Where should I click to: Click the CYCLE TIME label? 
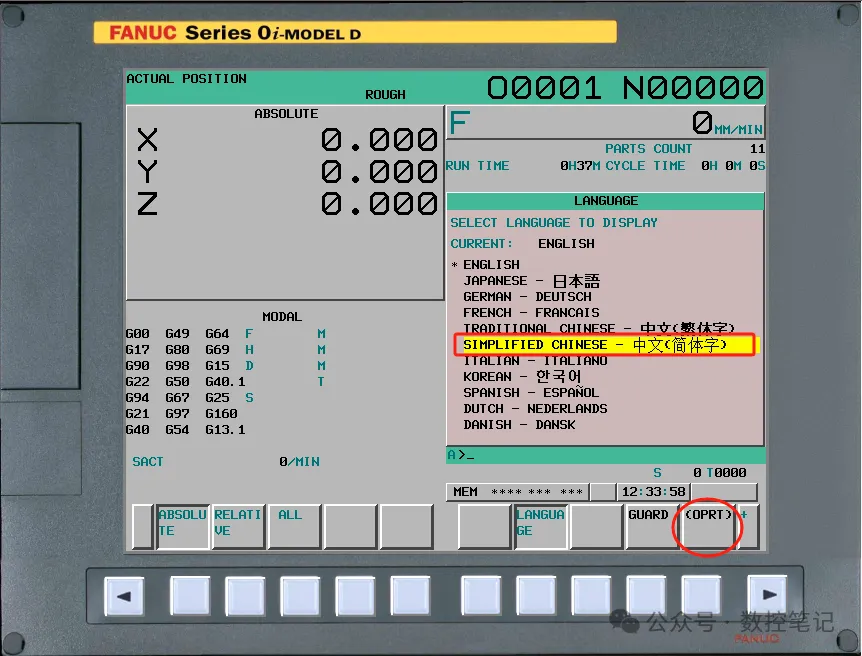pyautogui.click(x=645, y=166)
